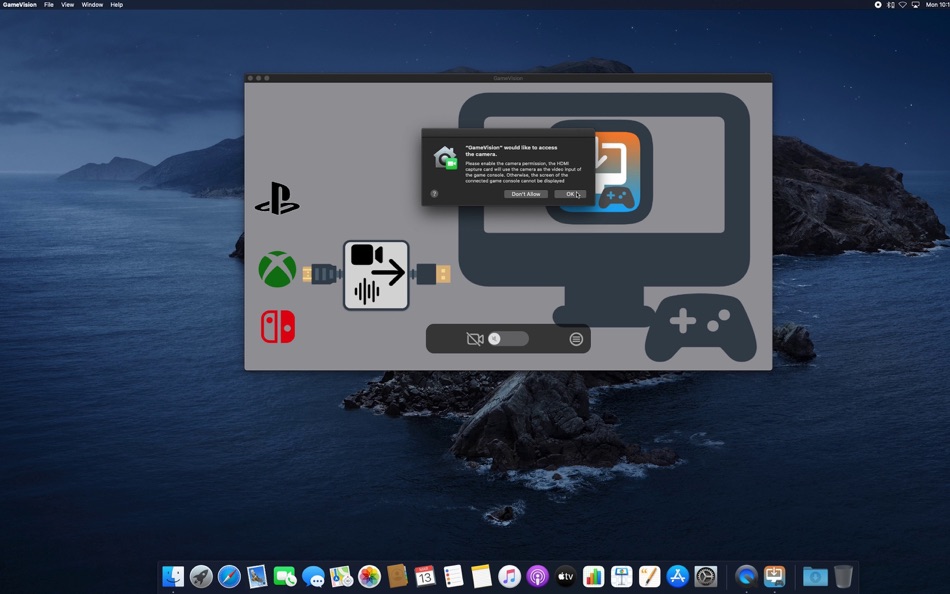Open Finder from the dock
Viewport: 950px width, 594px height.
[x=173, y=576]
